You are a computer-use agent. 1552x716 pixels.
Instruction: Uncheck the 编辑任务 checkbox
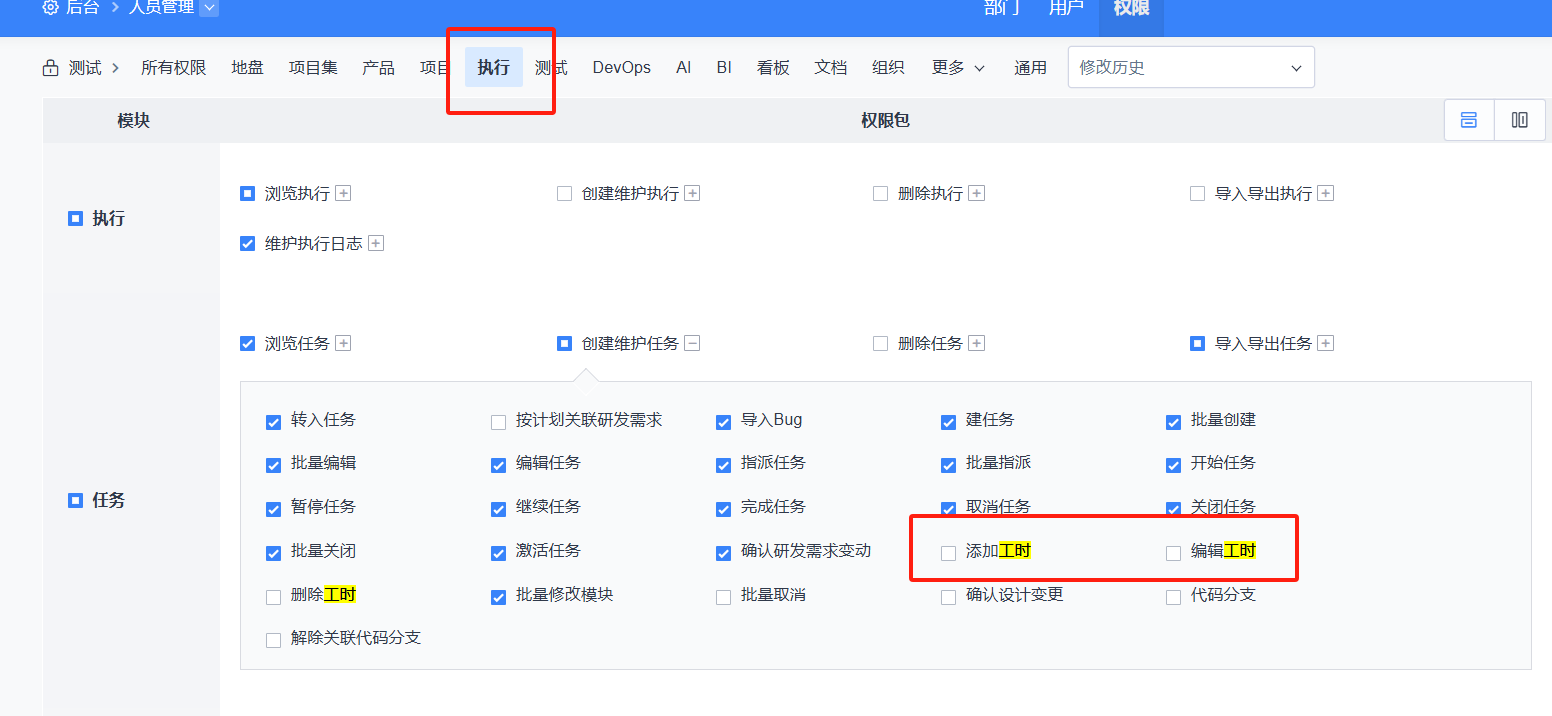[498, 465]
